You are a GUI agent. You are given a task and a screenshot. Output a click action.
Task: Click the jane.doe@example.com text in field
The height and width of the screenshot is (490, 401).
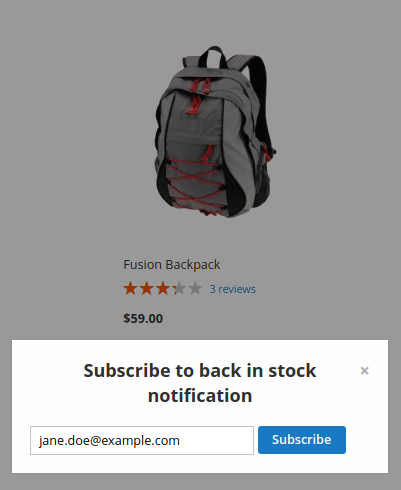(109, 441)
